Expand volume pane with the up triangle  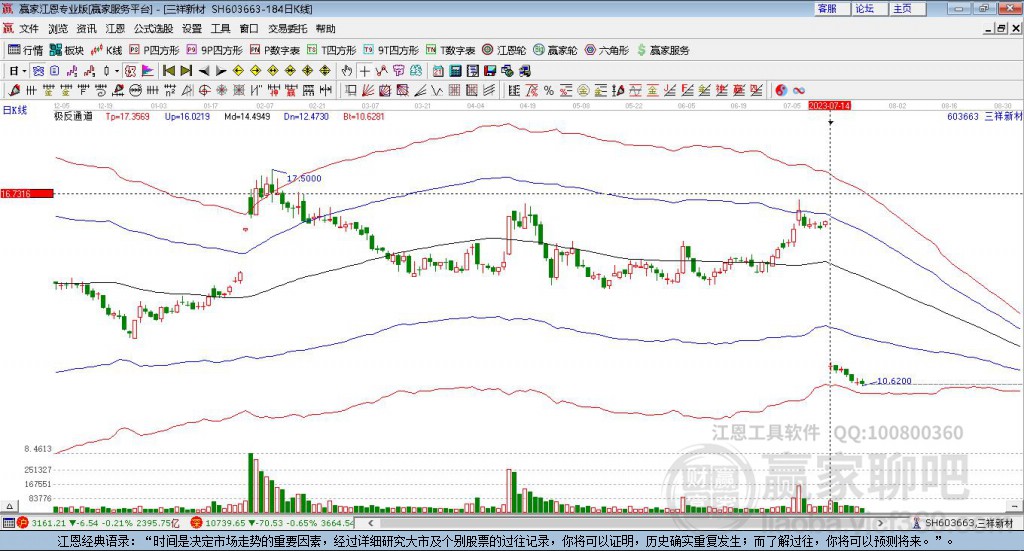[x=9, y=506]
